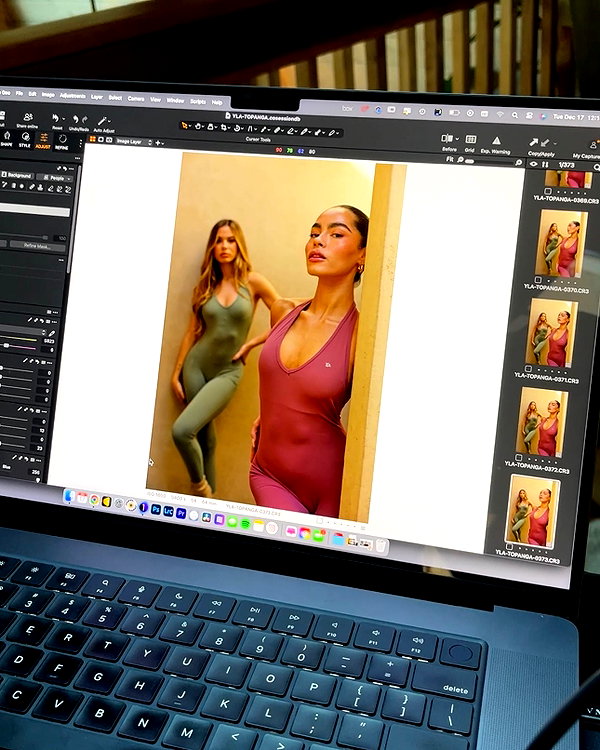The image size is (600, 750).
Task: Open the File menu
Action: click(19, 93)
